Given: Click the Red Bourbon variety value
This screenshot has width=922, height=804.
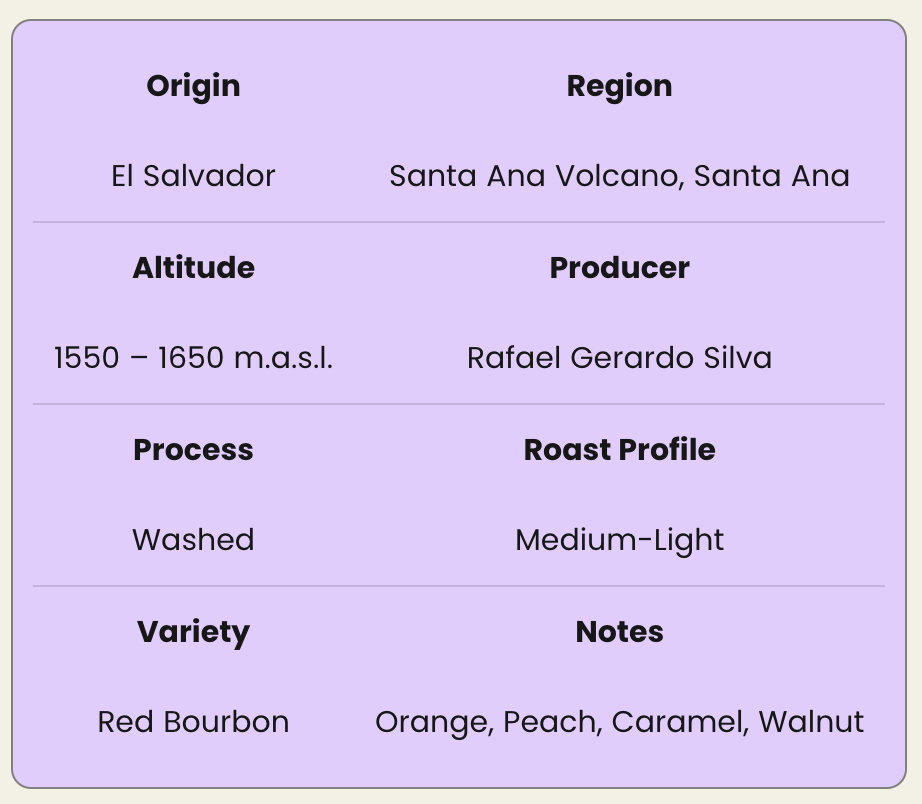Looking at the screenshot, I should (x=193, y=722).
